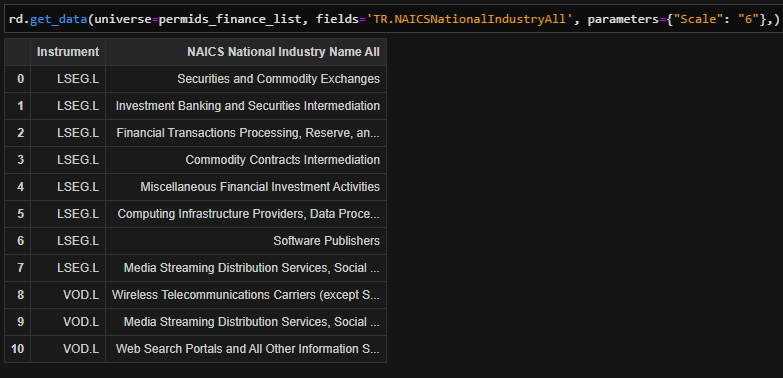Select the Securities and Commodity Exchanges cell
The image size is (783, 378).
(x=246, y=79)
